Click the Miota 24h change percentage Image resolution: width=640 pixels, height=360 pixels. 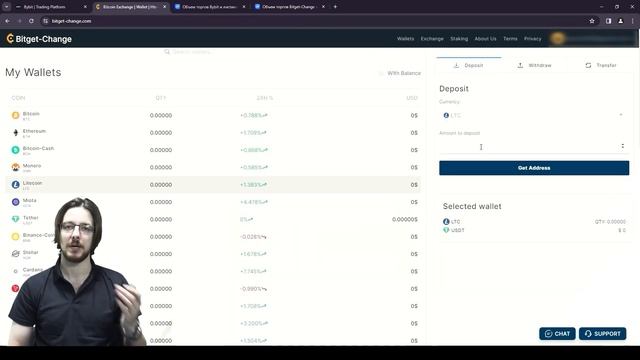click(253, 202)
